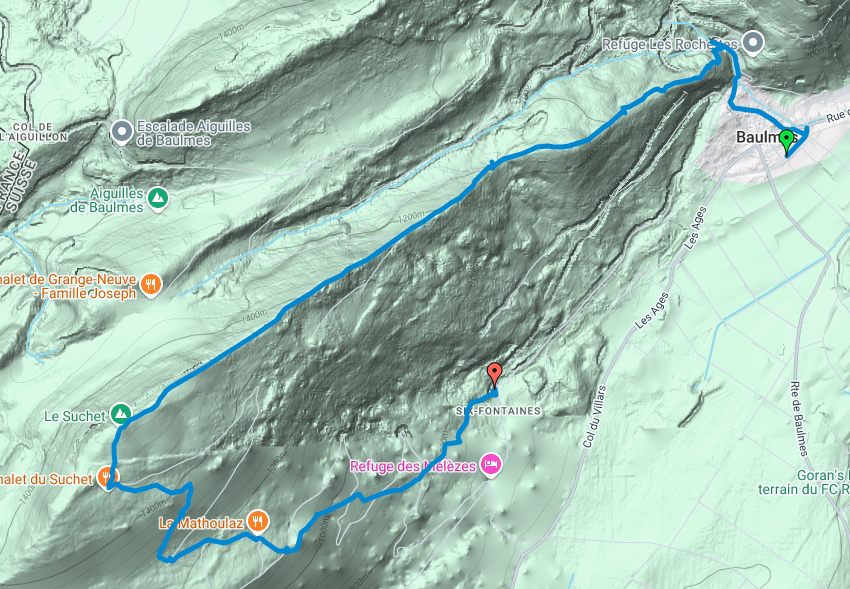Click the Baulmes town label
850x589 pixels.
[x=761, y=137]
